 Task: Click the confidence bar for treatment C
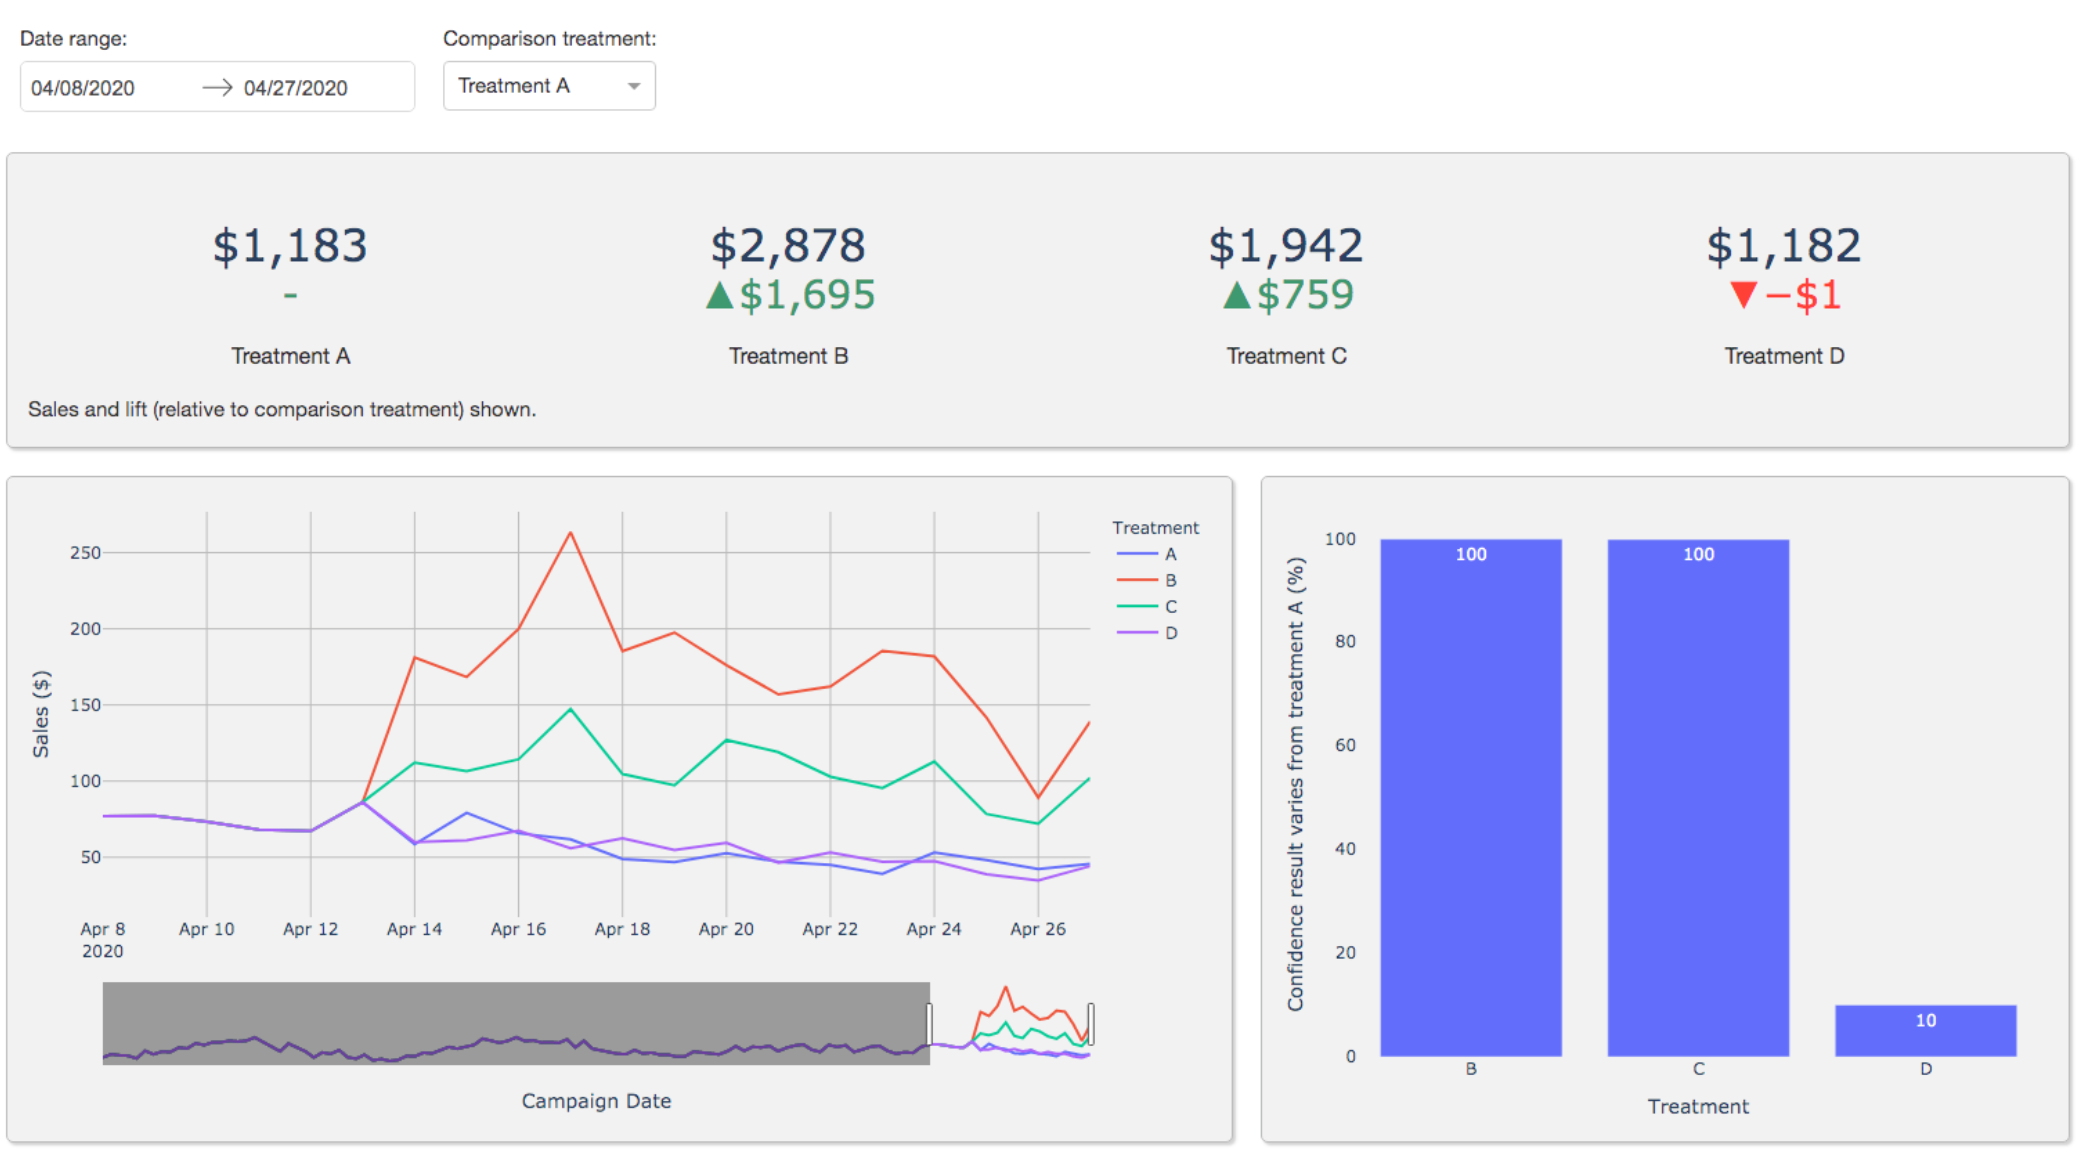[x=1698, y=797]
